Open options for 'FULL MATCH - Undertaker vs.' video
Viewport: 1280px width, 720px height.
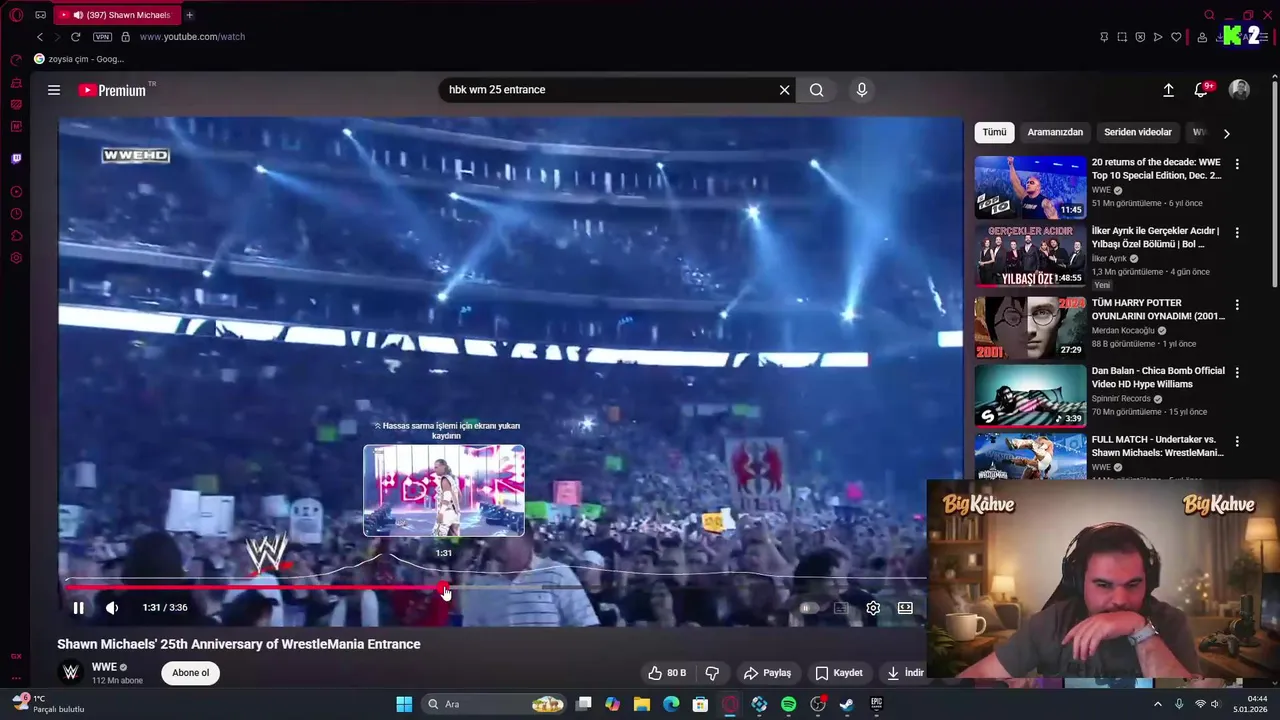[1237, 442]
